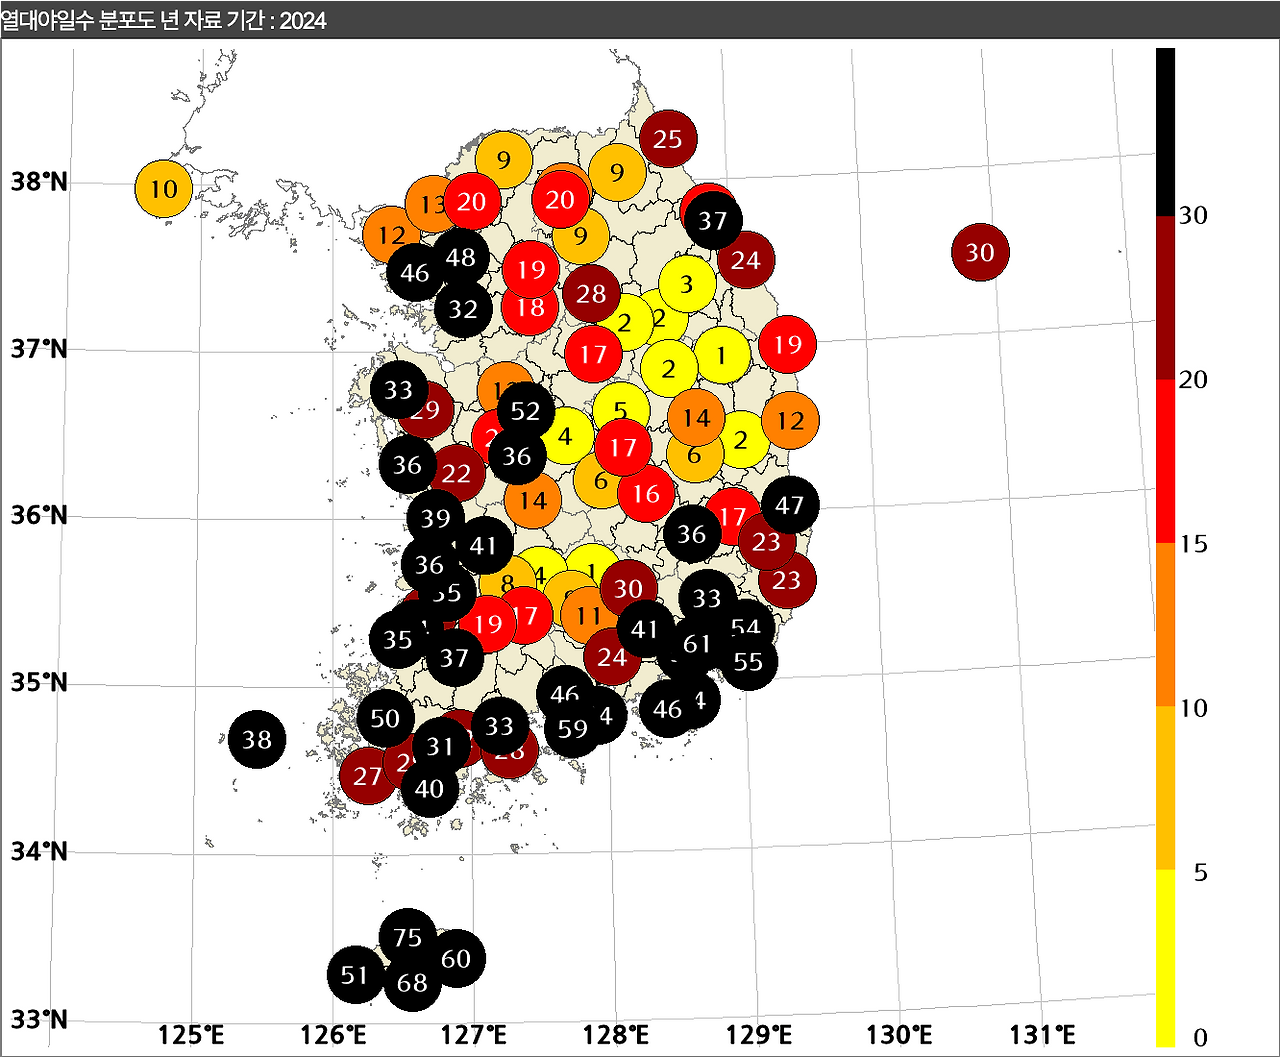Click the amber color scale segment

tap(1165, 788)
